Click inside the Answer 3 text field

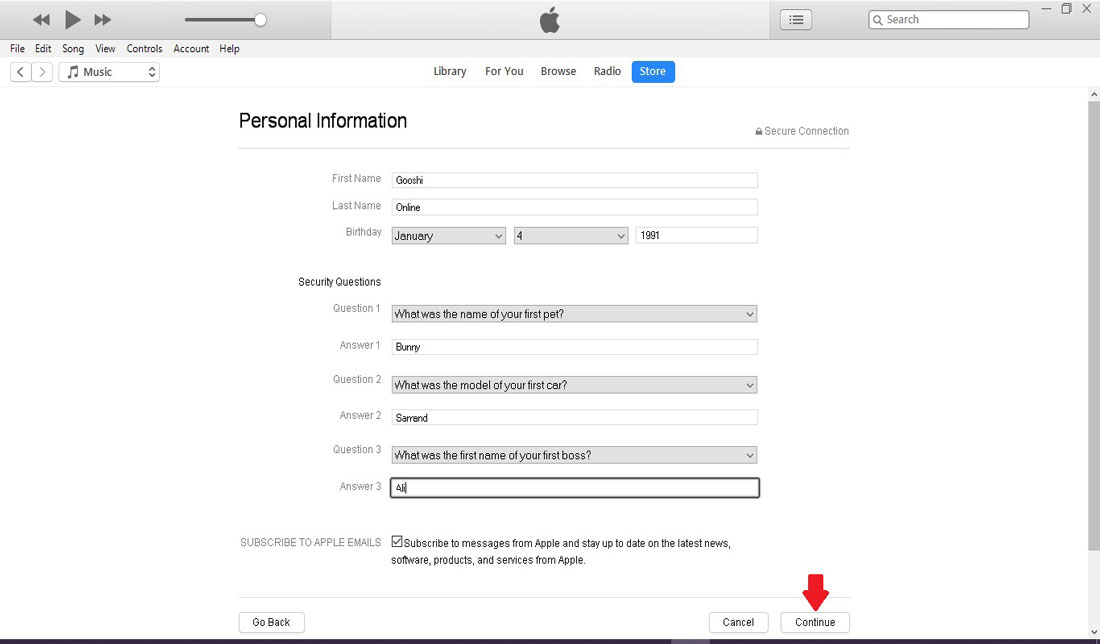click(x=575, y=487)
